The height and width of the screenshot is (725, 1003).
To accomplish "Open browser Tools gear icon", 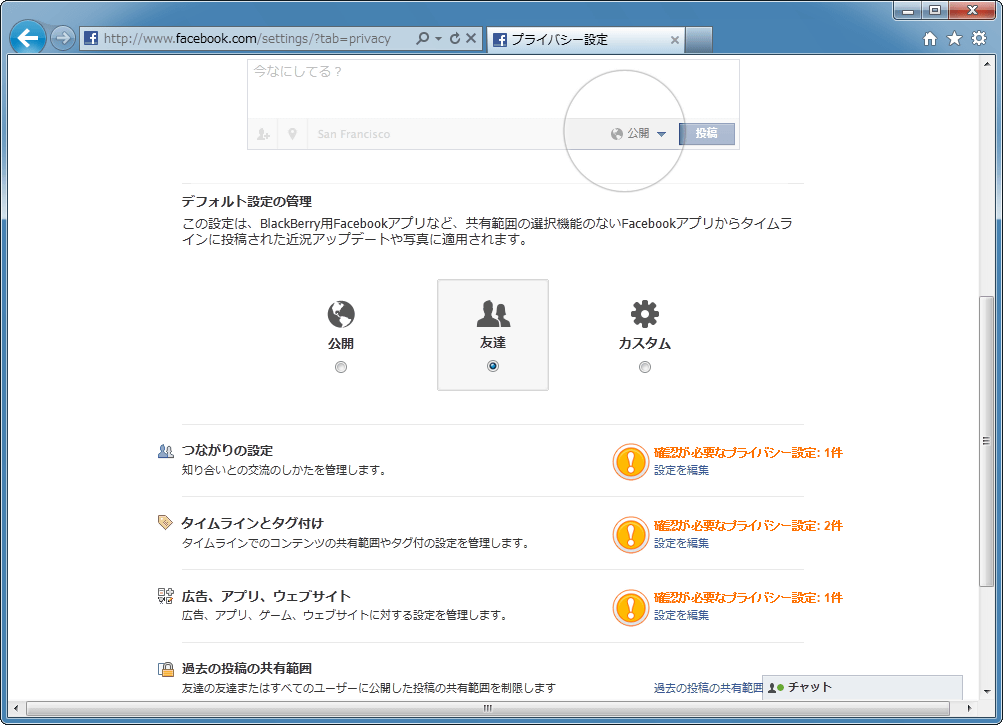I will tap(979, 39).
